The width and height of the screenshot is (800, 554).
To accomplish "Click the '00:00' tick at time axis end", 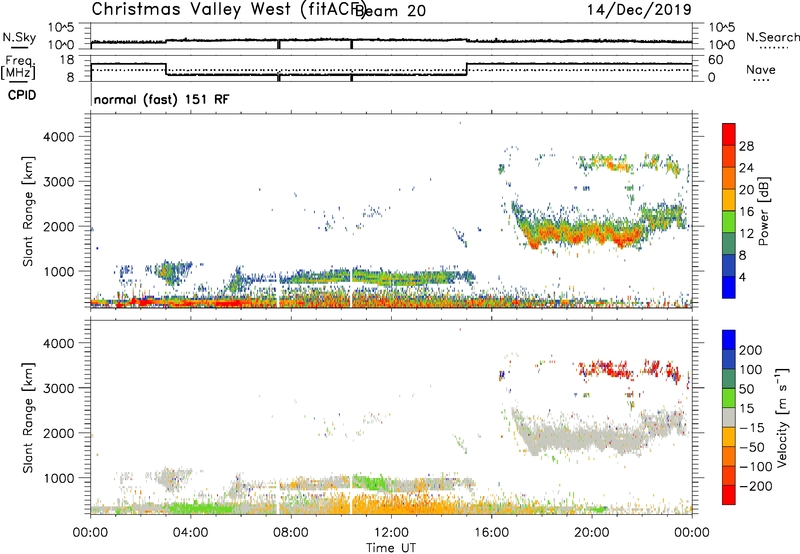I will click(692, 533).
